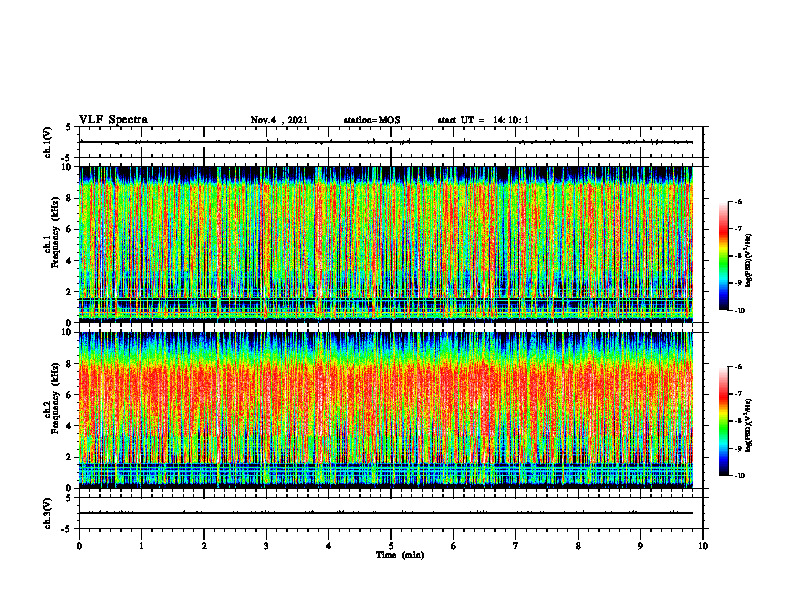Image resolution: width=792 pixels, height=612 pixels.
Task: Click ch.1 frequency axis tick "10"
Action: click(66, 167)
